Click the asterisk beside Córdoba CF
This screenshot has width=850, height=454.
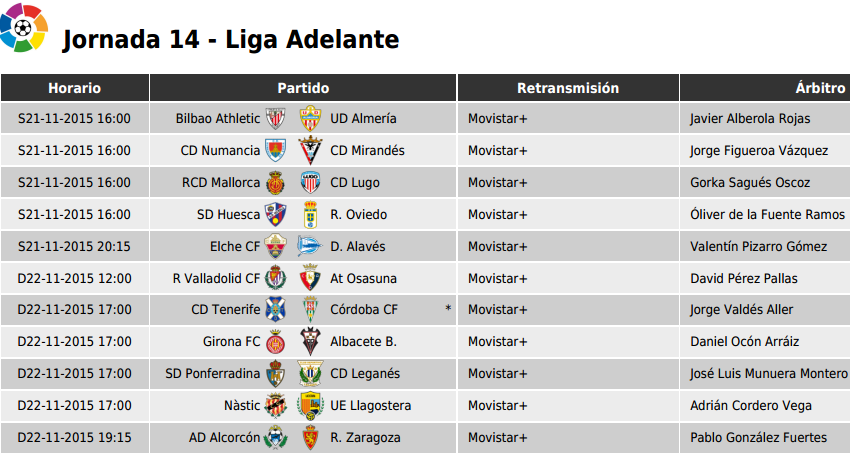tap(448, 309)
